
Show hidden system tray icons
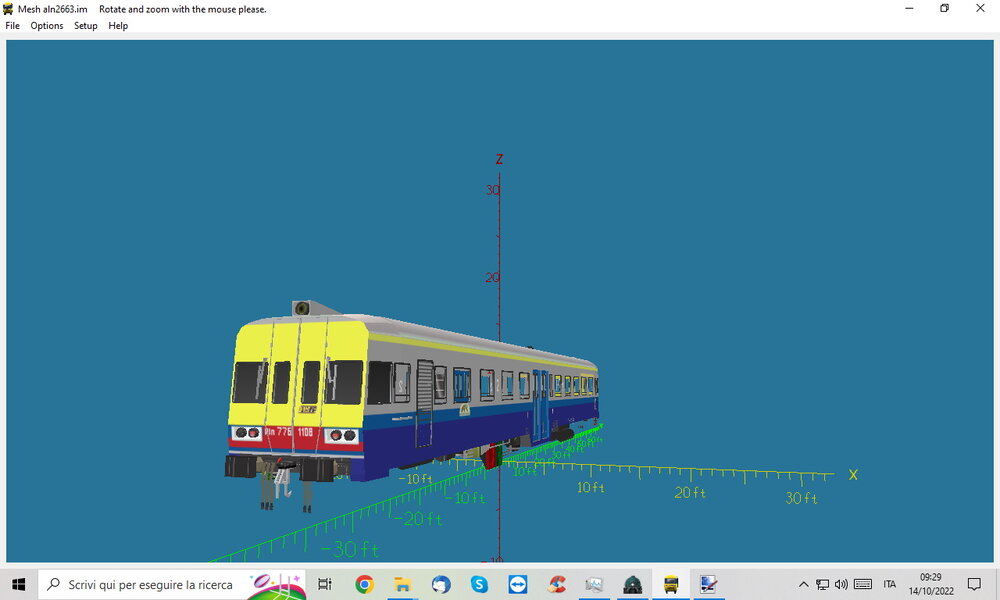coord(804,584)
